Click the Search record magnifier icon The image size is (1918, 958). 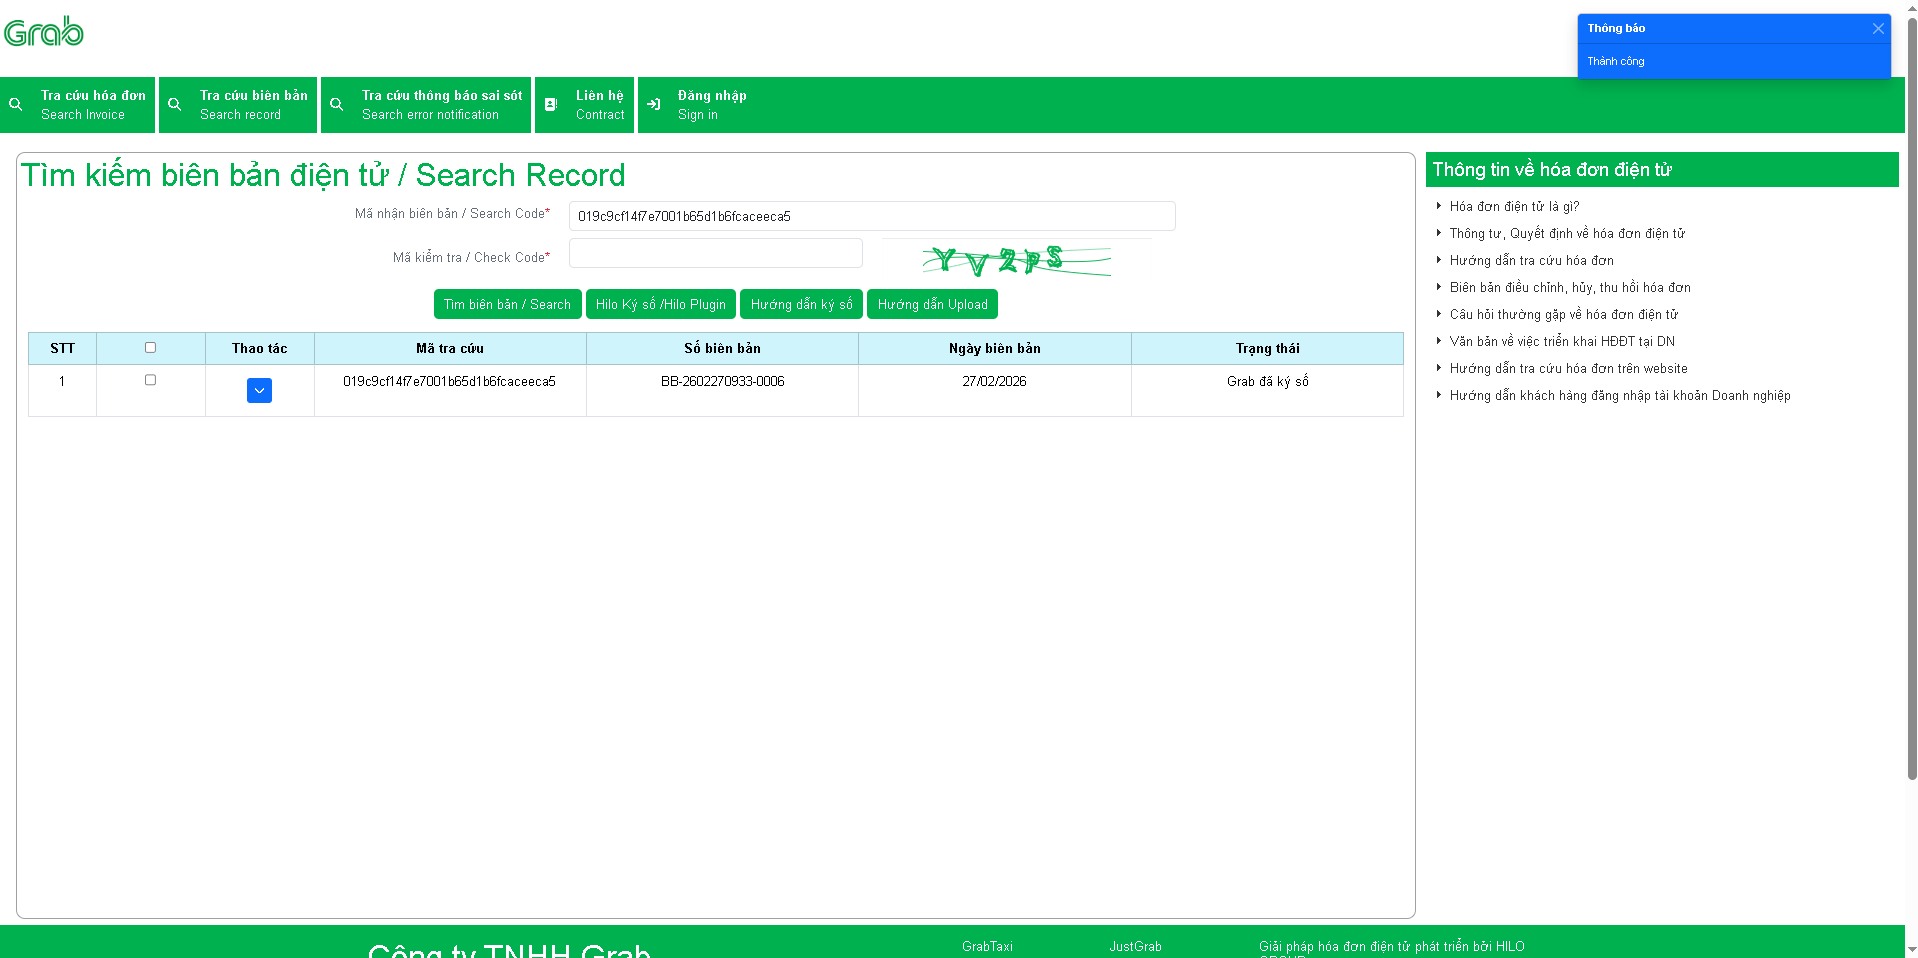coord(175,105)
